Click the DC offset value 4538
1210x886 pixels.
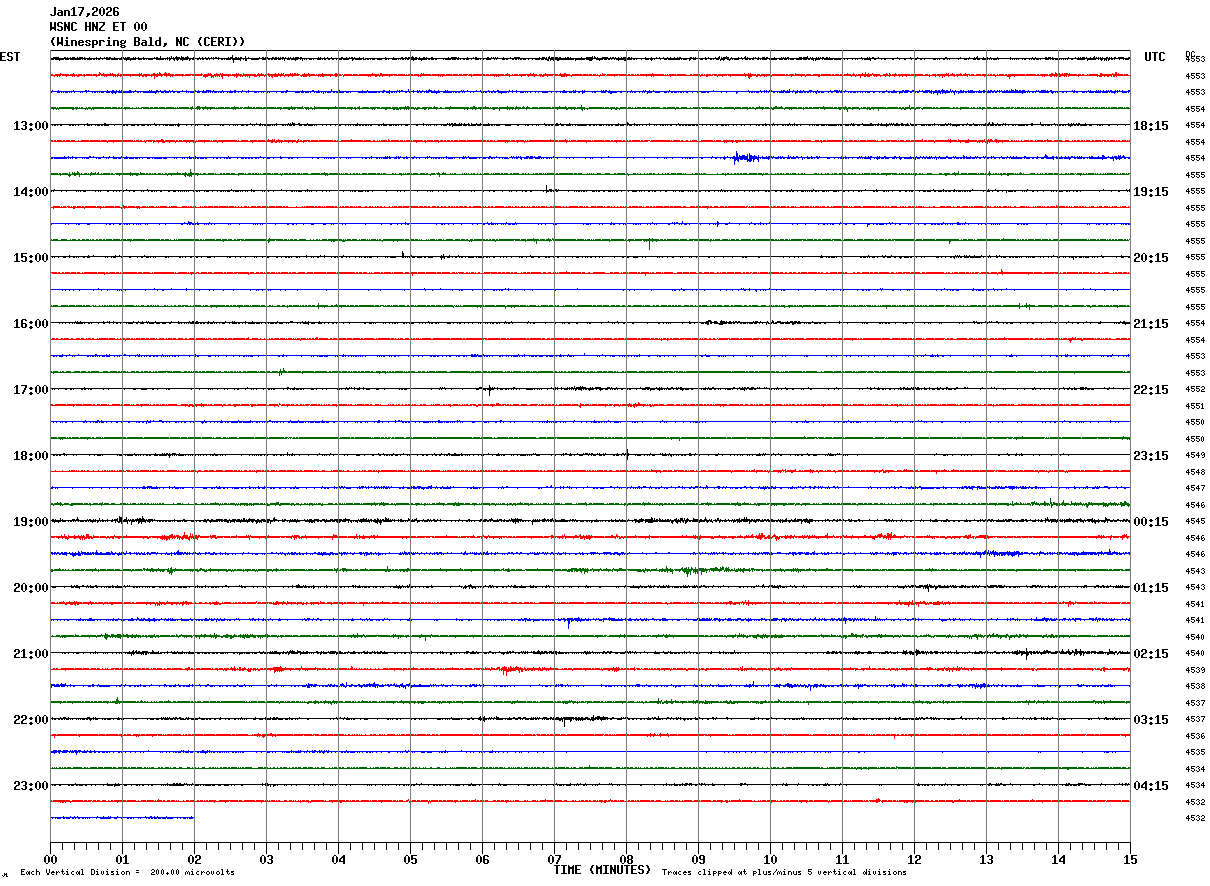pyautogui.click(x=1195, y=687)
